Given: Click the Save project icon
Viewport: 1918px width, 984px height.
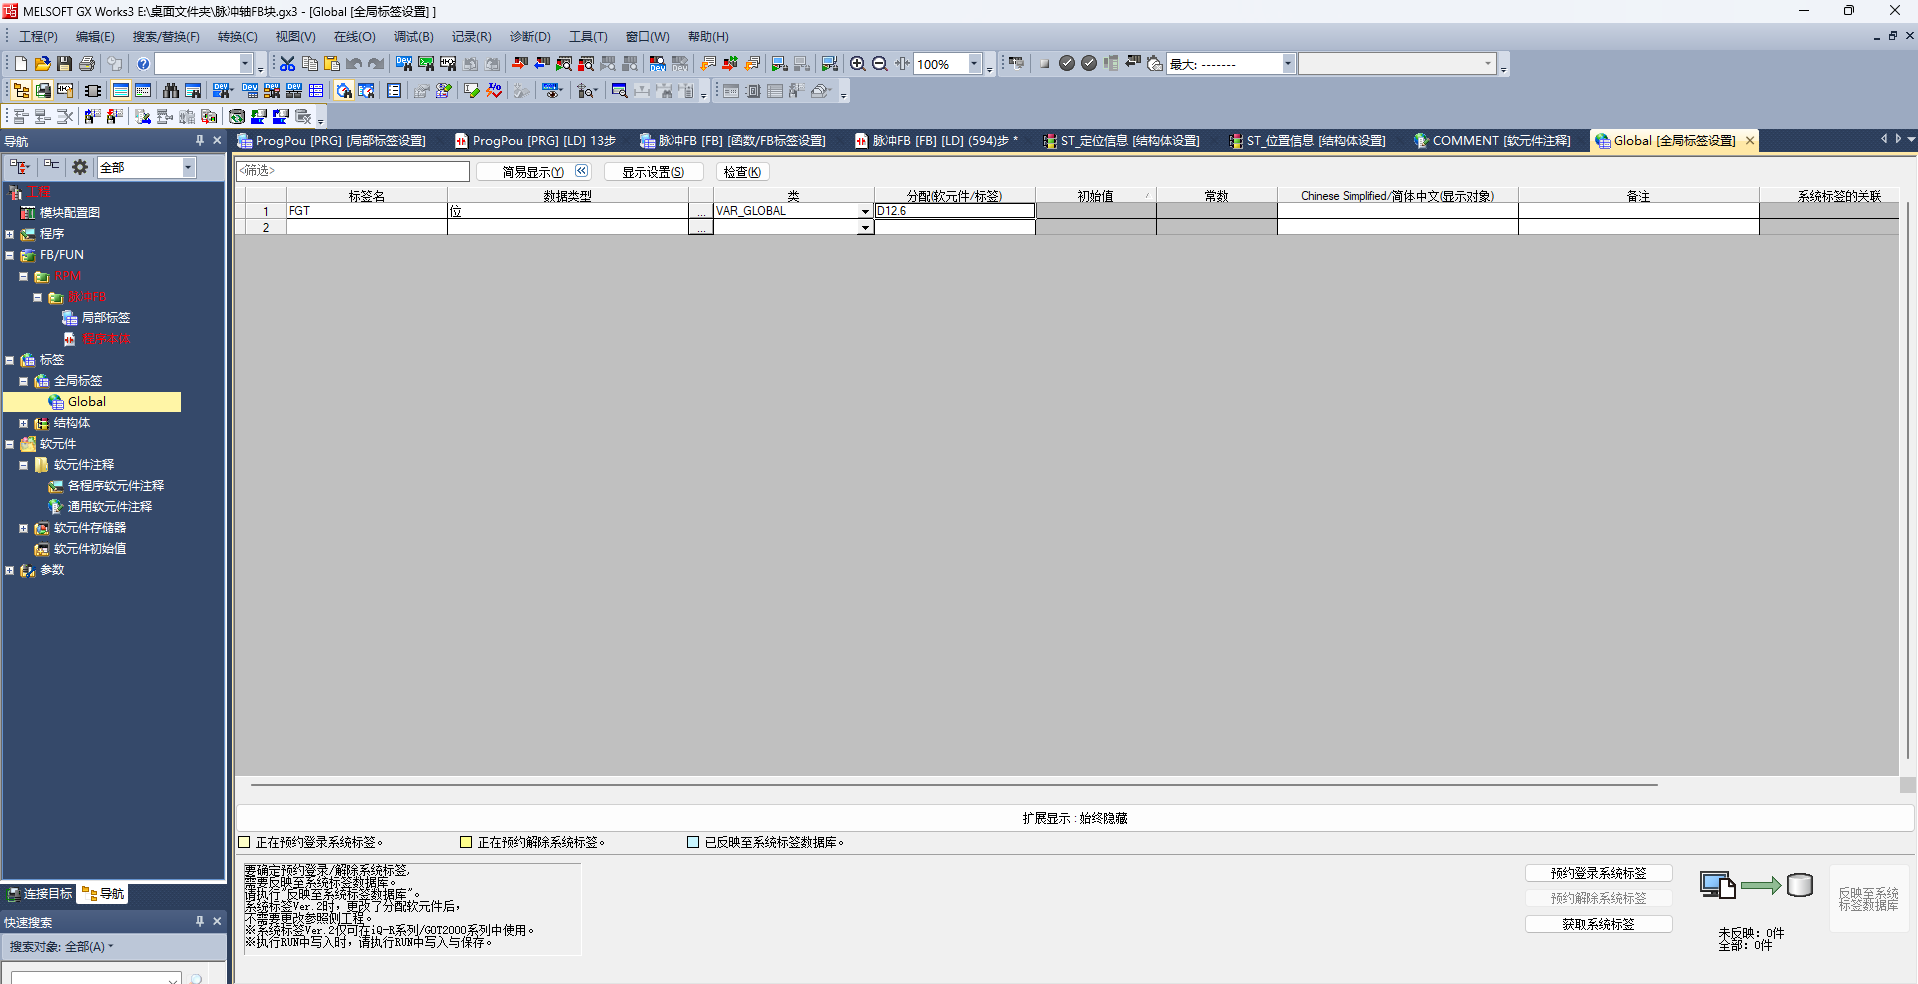Looking at the screenshot, I should tap(64, 64).
